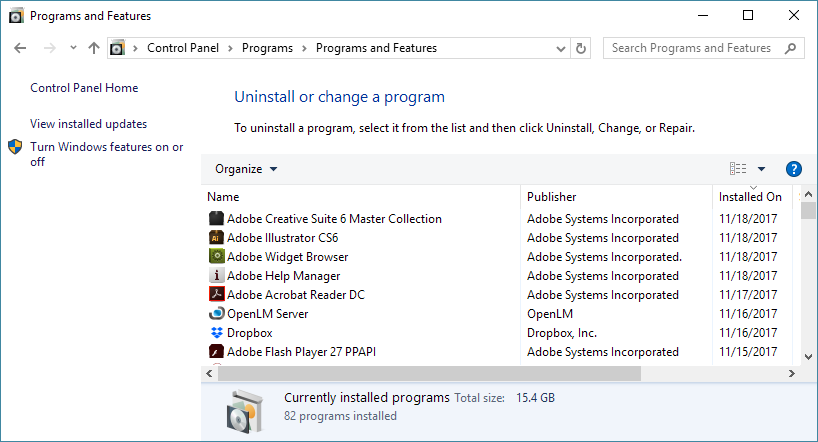Click the Search Programs and Features field

pyautogui.click(x=692, y=48)
